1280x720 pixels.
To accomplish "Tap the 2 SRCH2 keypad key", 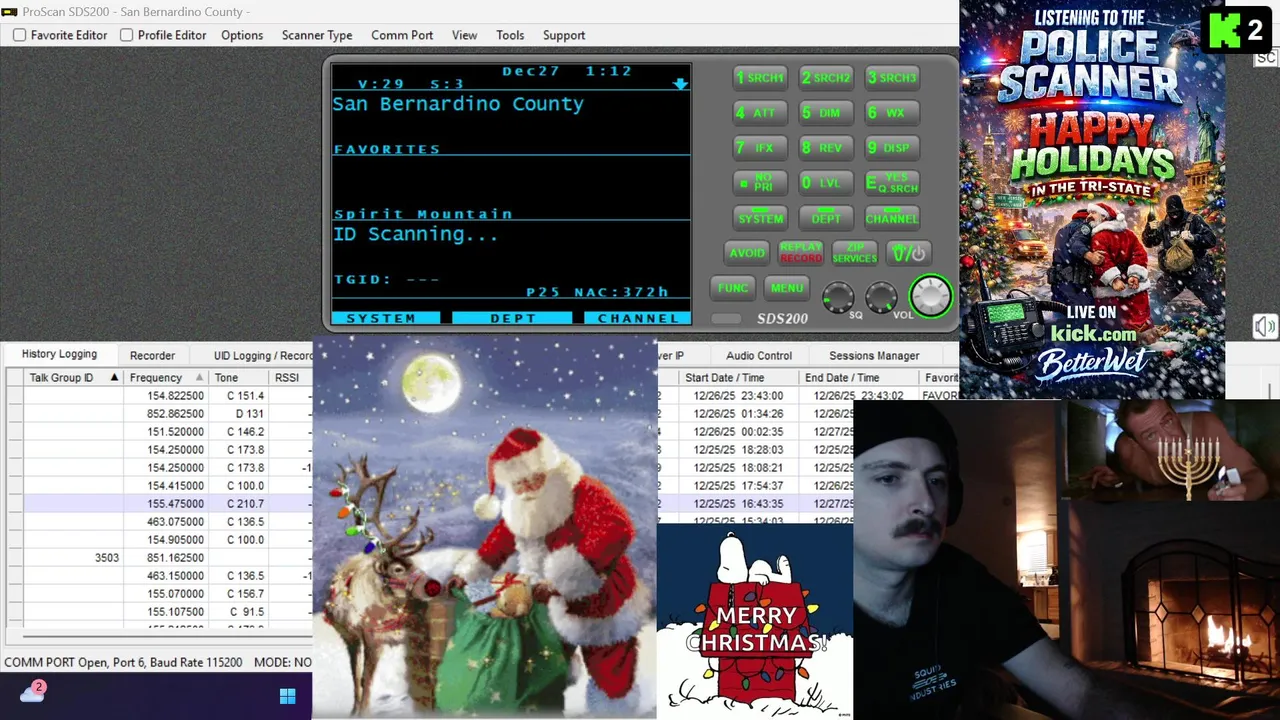I will 827,77.
